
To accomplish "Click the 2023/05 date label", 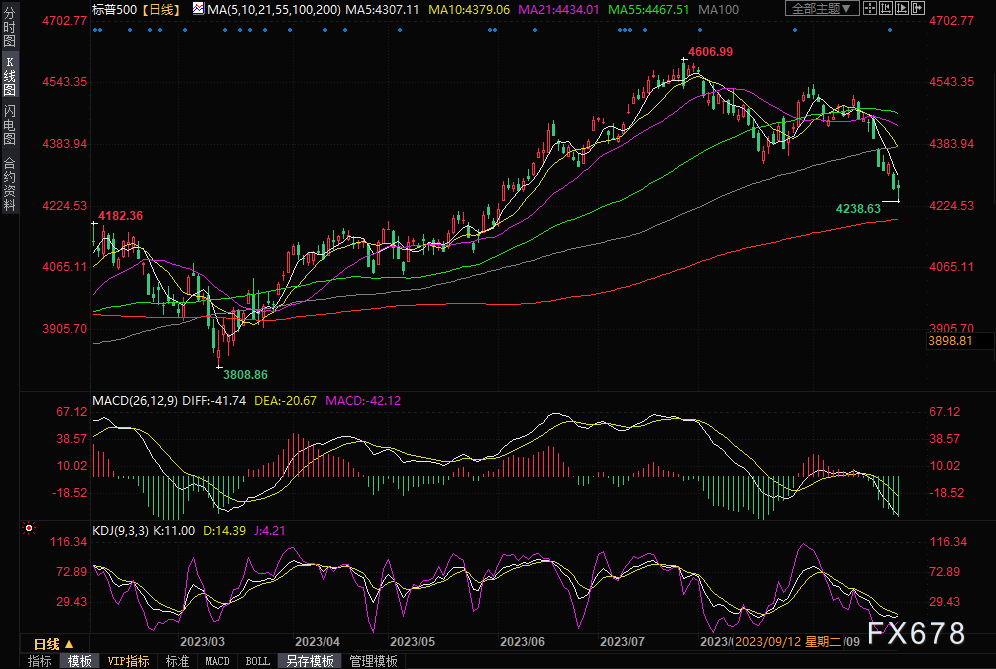I will 412,642.
